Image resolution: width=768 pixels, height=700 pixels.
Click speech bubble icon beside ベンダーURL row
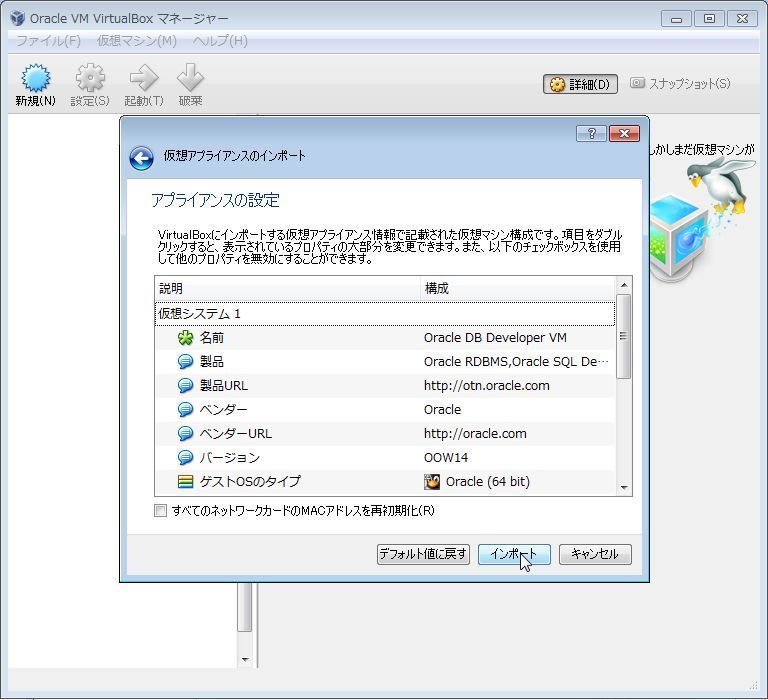coord(185,434)
